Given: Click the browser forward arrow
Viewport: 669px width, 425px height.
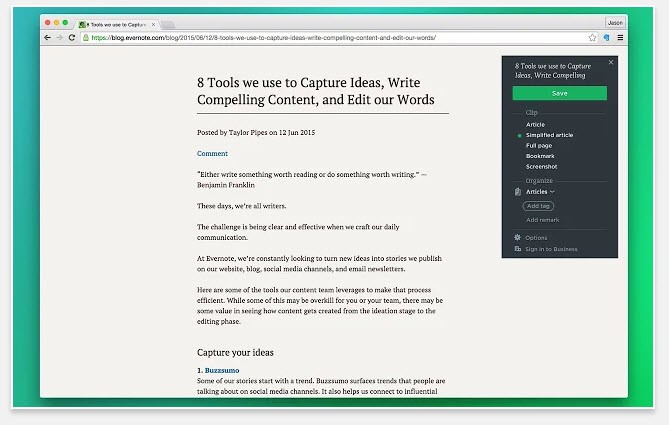Looking at the screenshot, I should coord(60,38).
